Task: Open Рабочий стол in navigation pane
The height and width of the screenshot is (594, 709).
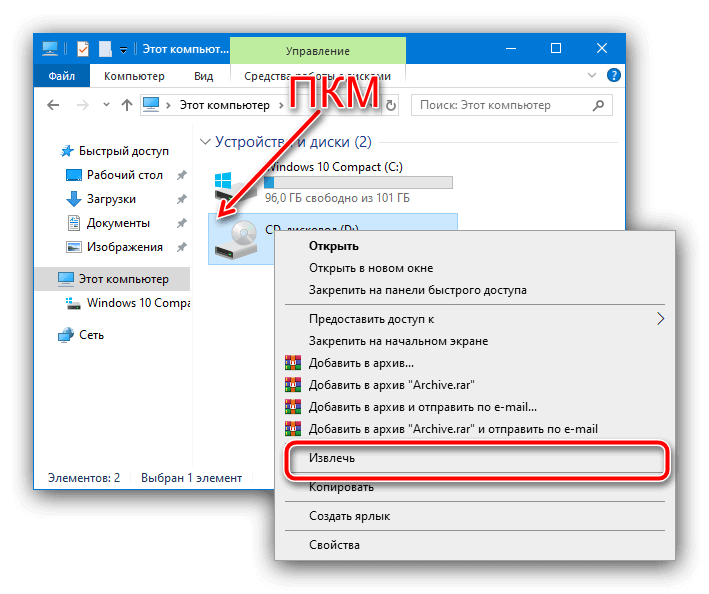Action: [x=125, y=175]
